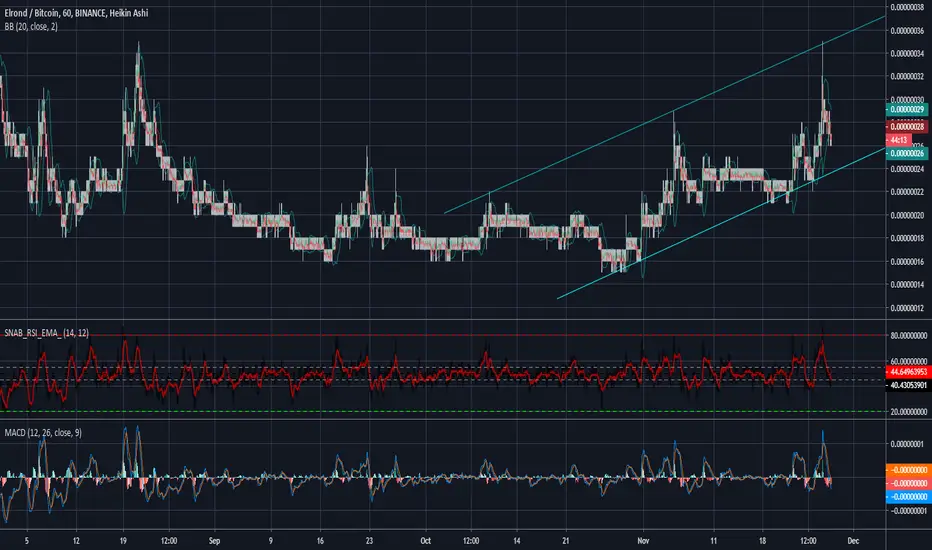
Task: Click the 11 date label on time axis
Action: [x=713, y=541]
